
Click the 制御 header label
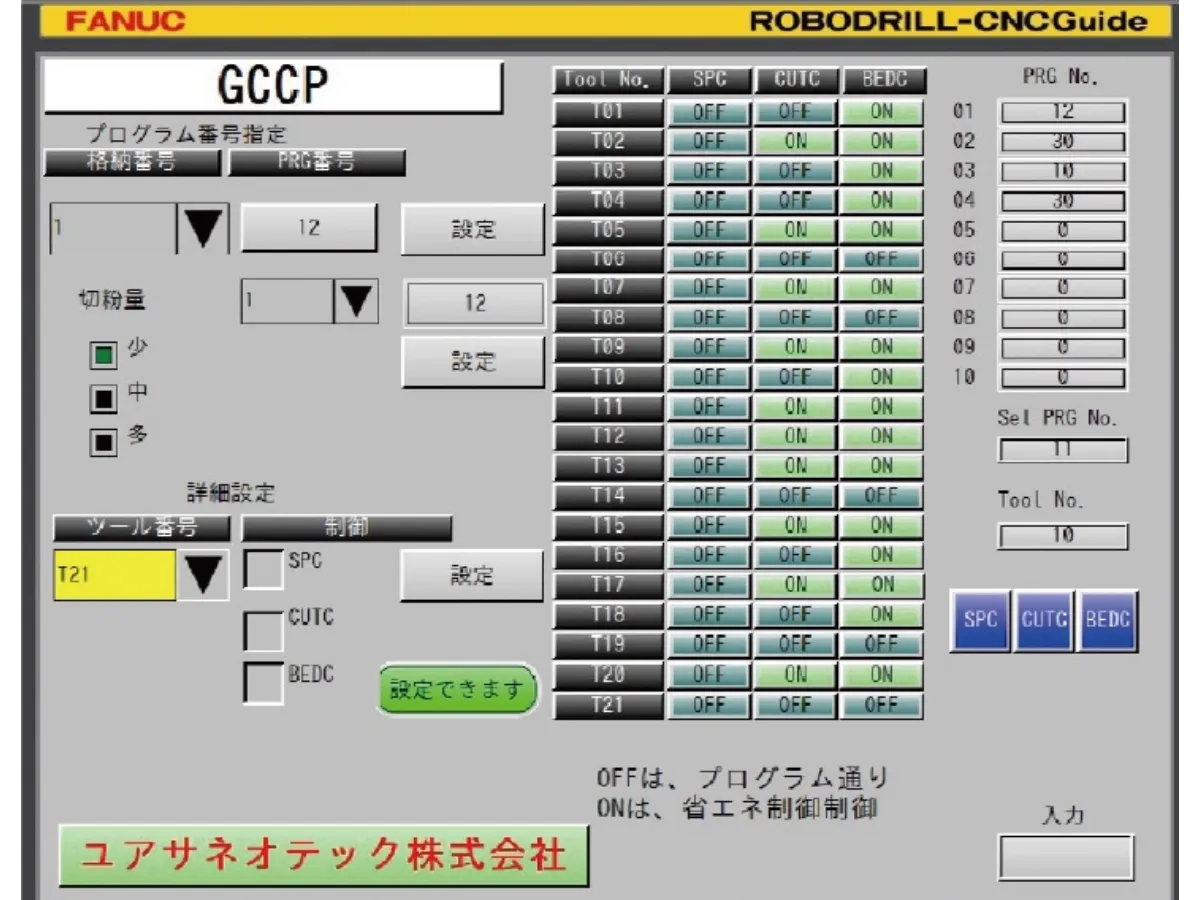click(347, 527)
